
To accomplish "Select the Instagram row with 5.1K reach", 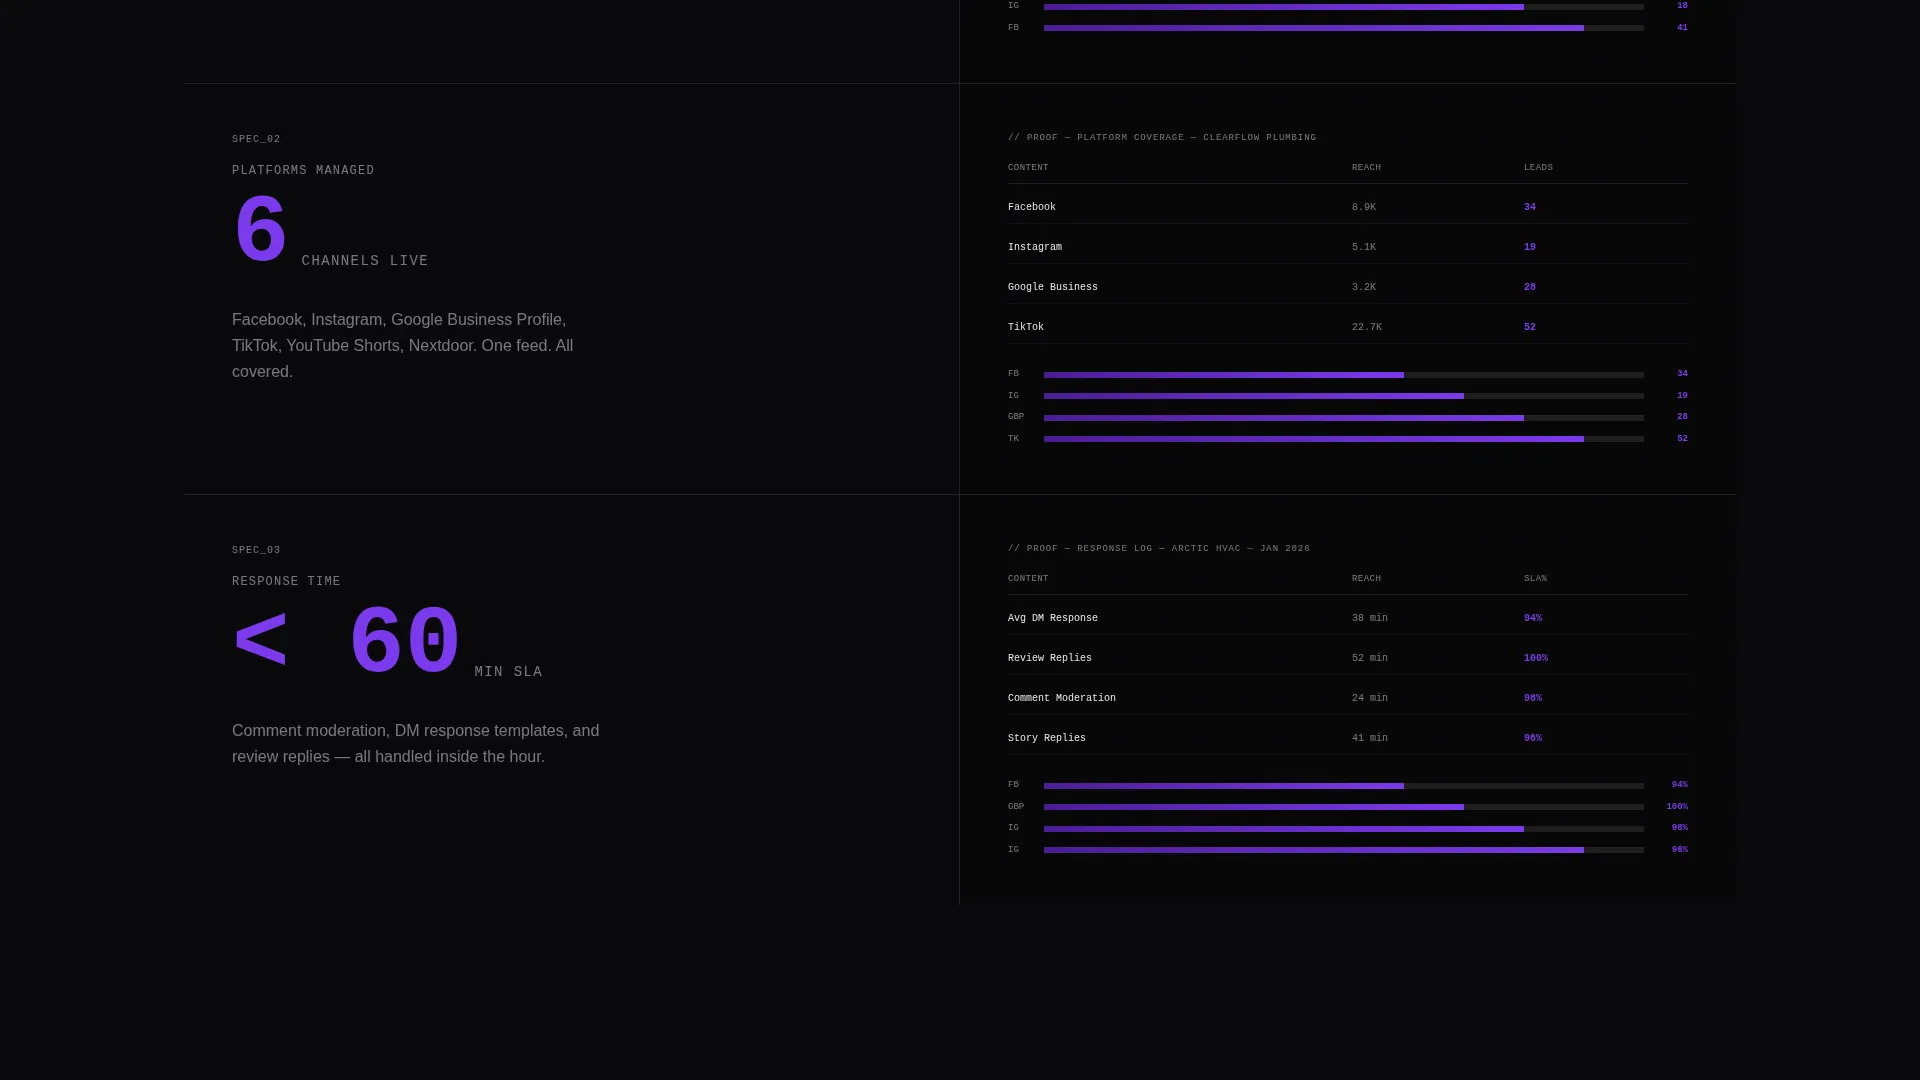I will (x=1347, y=247).
